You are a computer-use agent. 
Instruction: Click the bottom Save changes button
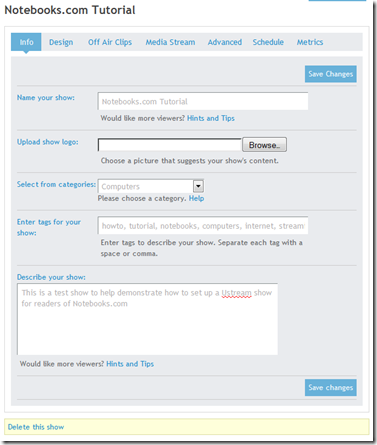point(331,387)
